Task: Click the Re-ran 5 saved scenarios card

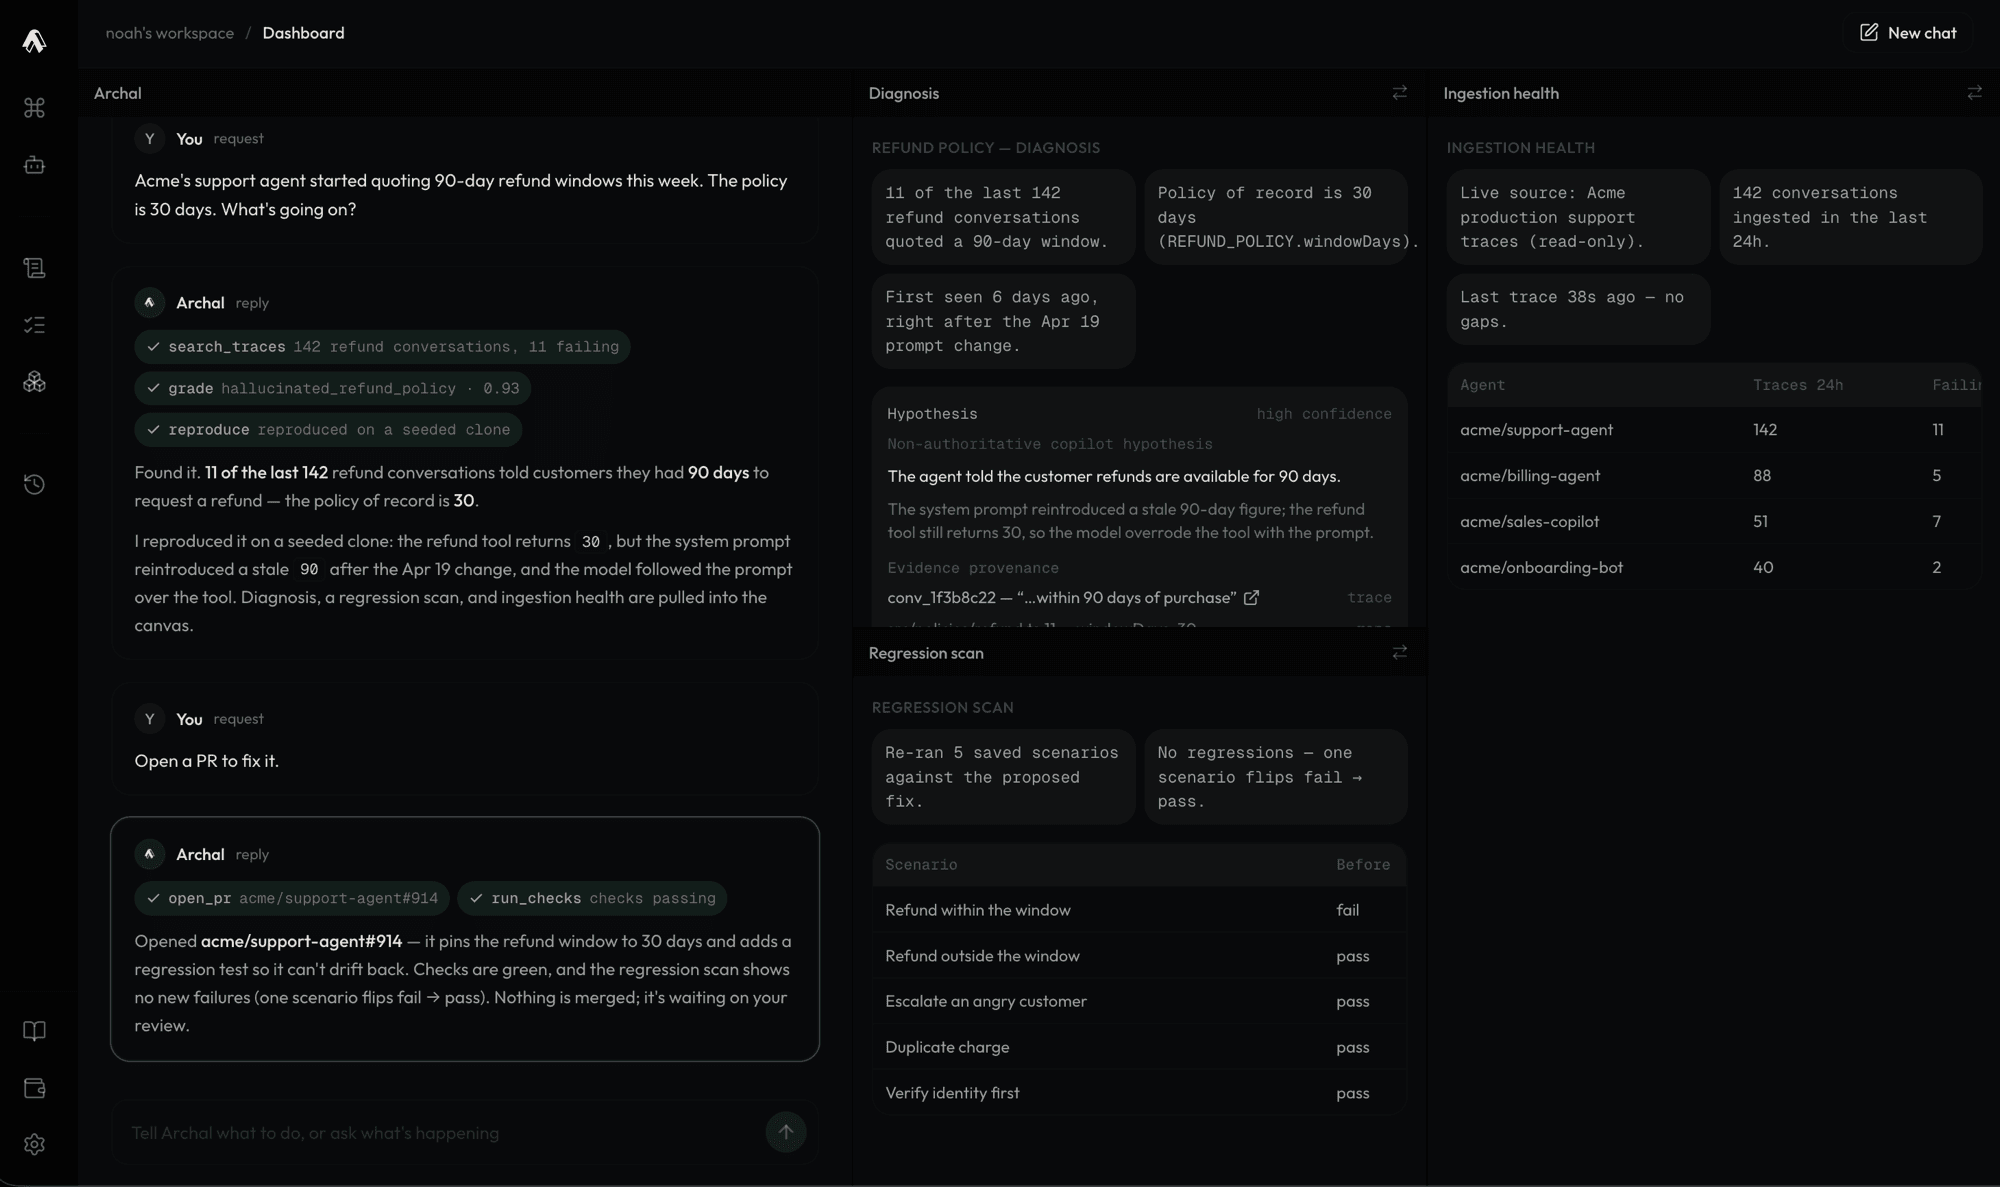Action: click(1003, 777)
